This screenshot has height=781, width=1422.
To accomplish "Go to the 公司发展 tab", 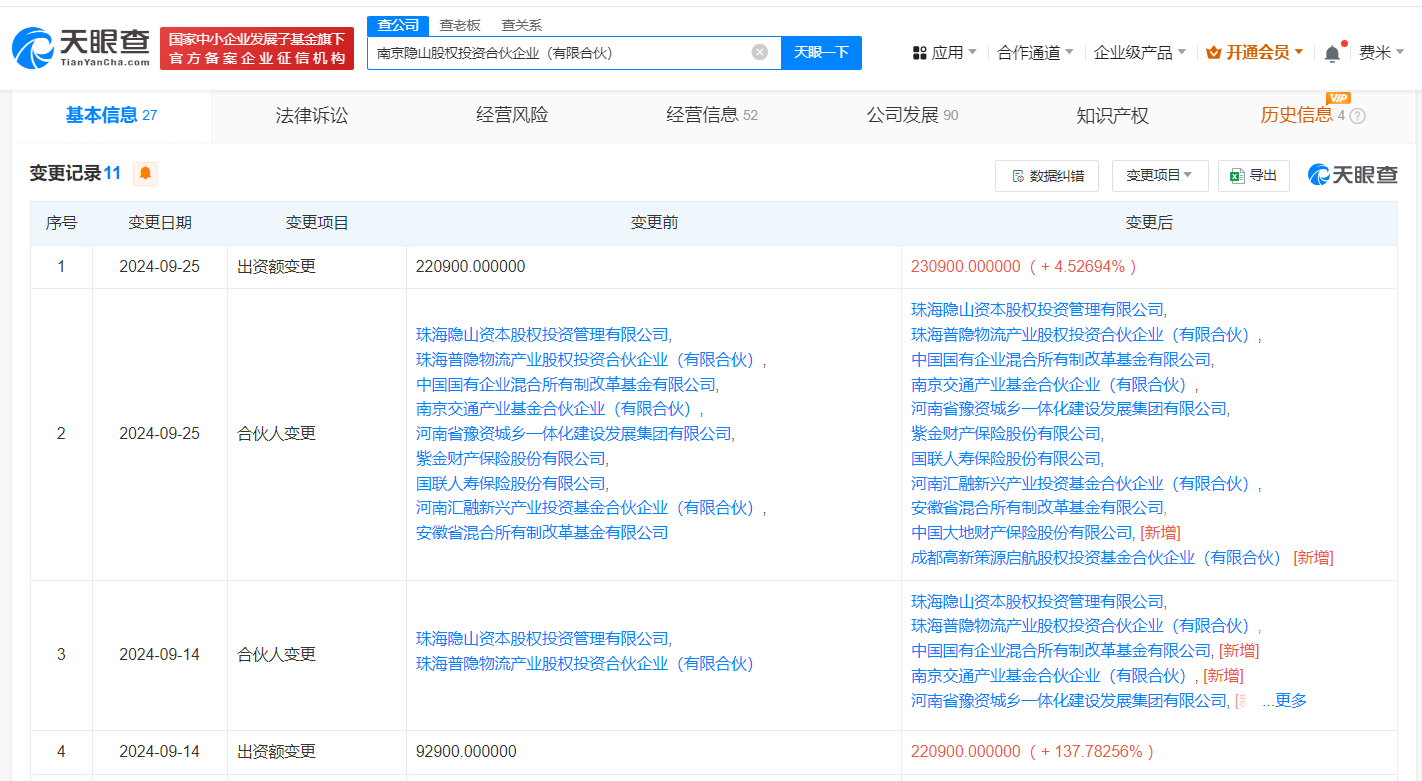I will coord(912,116).
